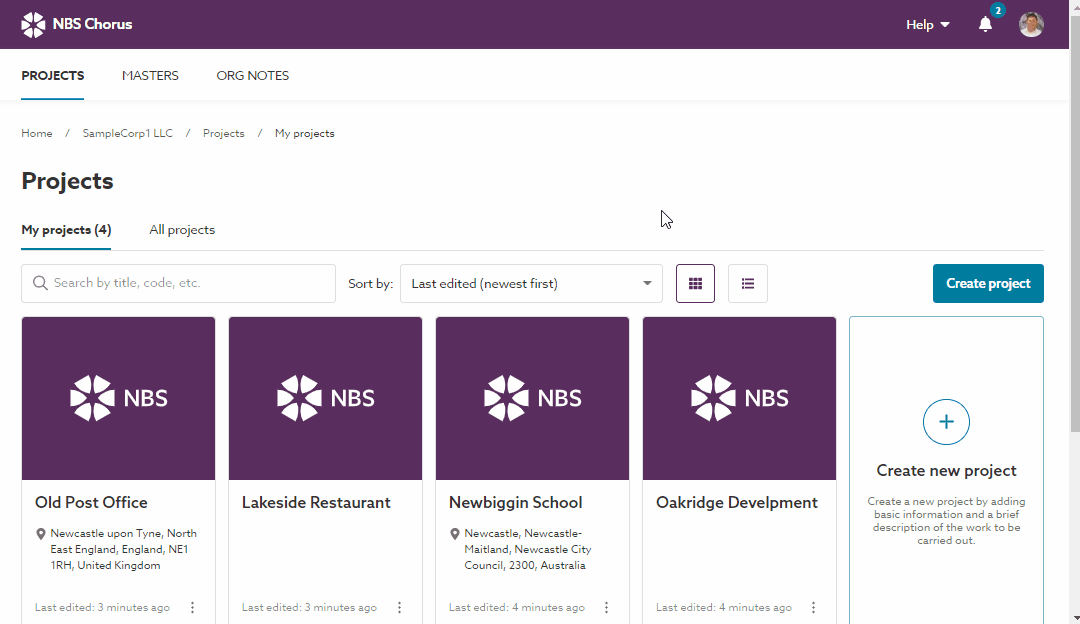Open the notifications bell

986,24
